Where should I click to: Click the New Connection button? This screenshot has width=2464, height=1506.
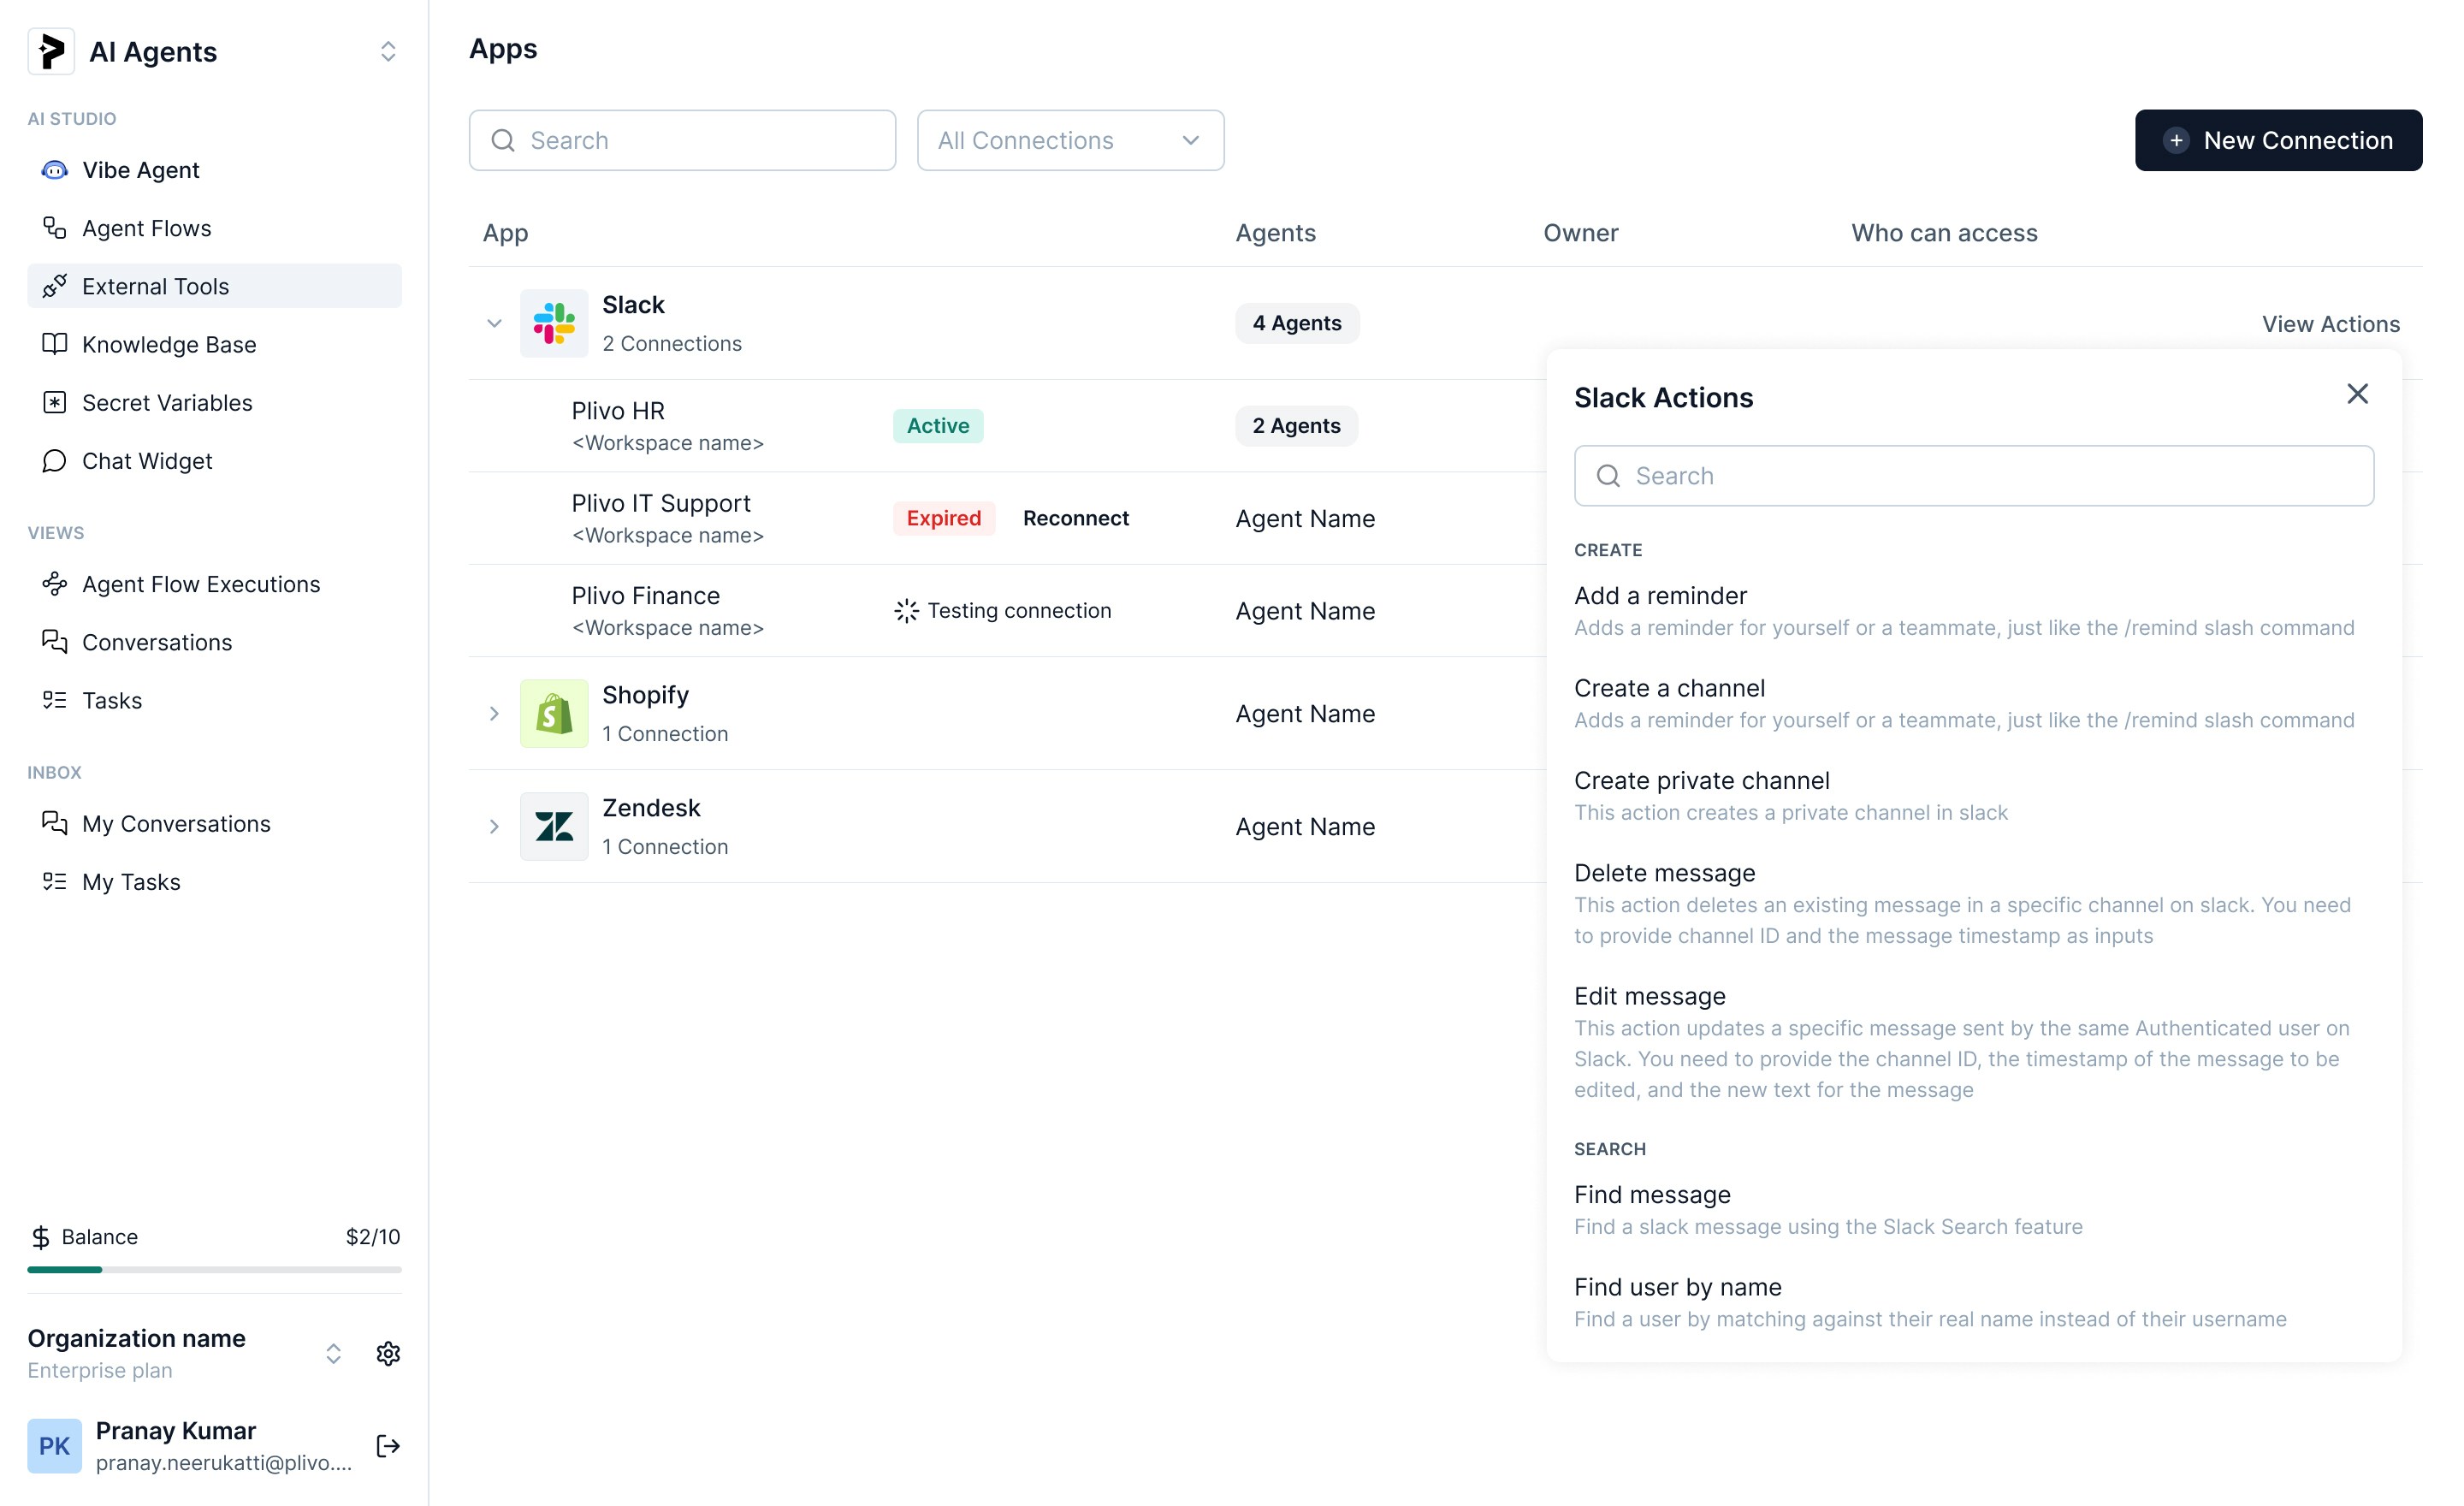[x=2277, y=141]
